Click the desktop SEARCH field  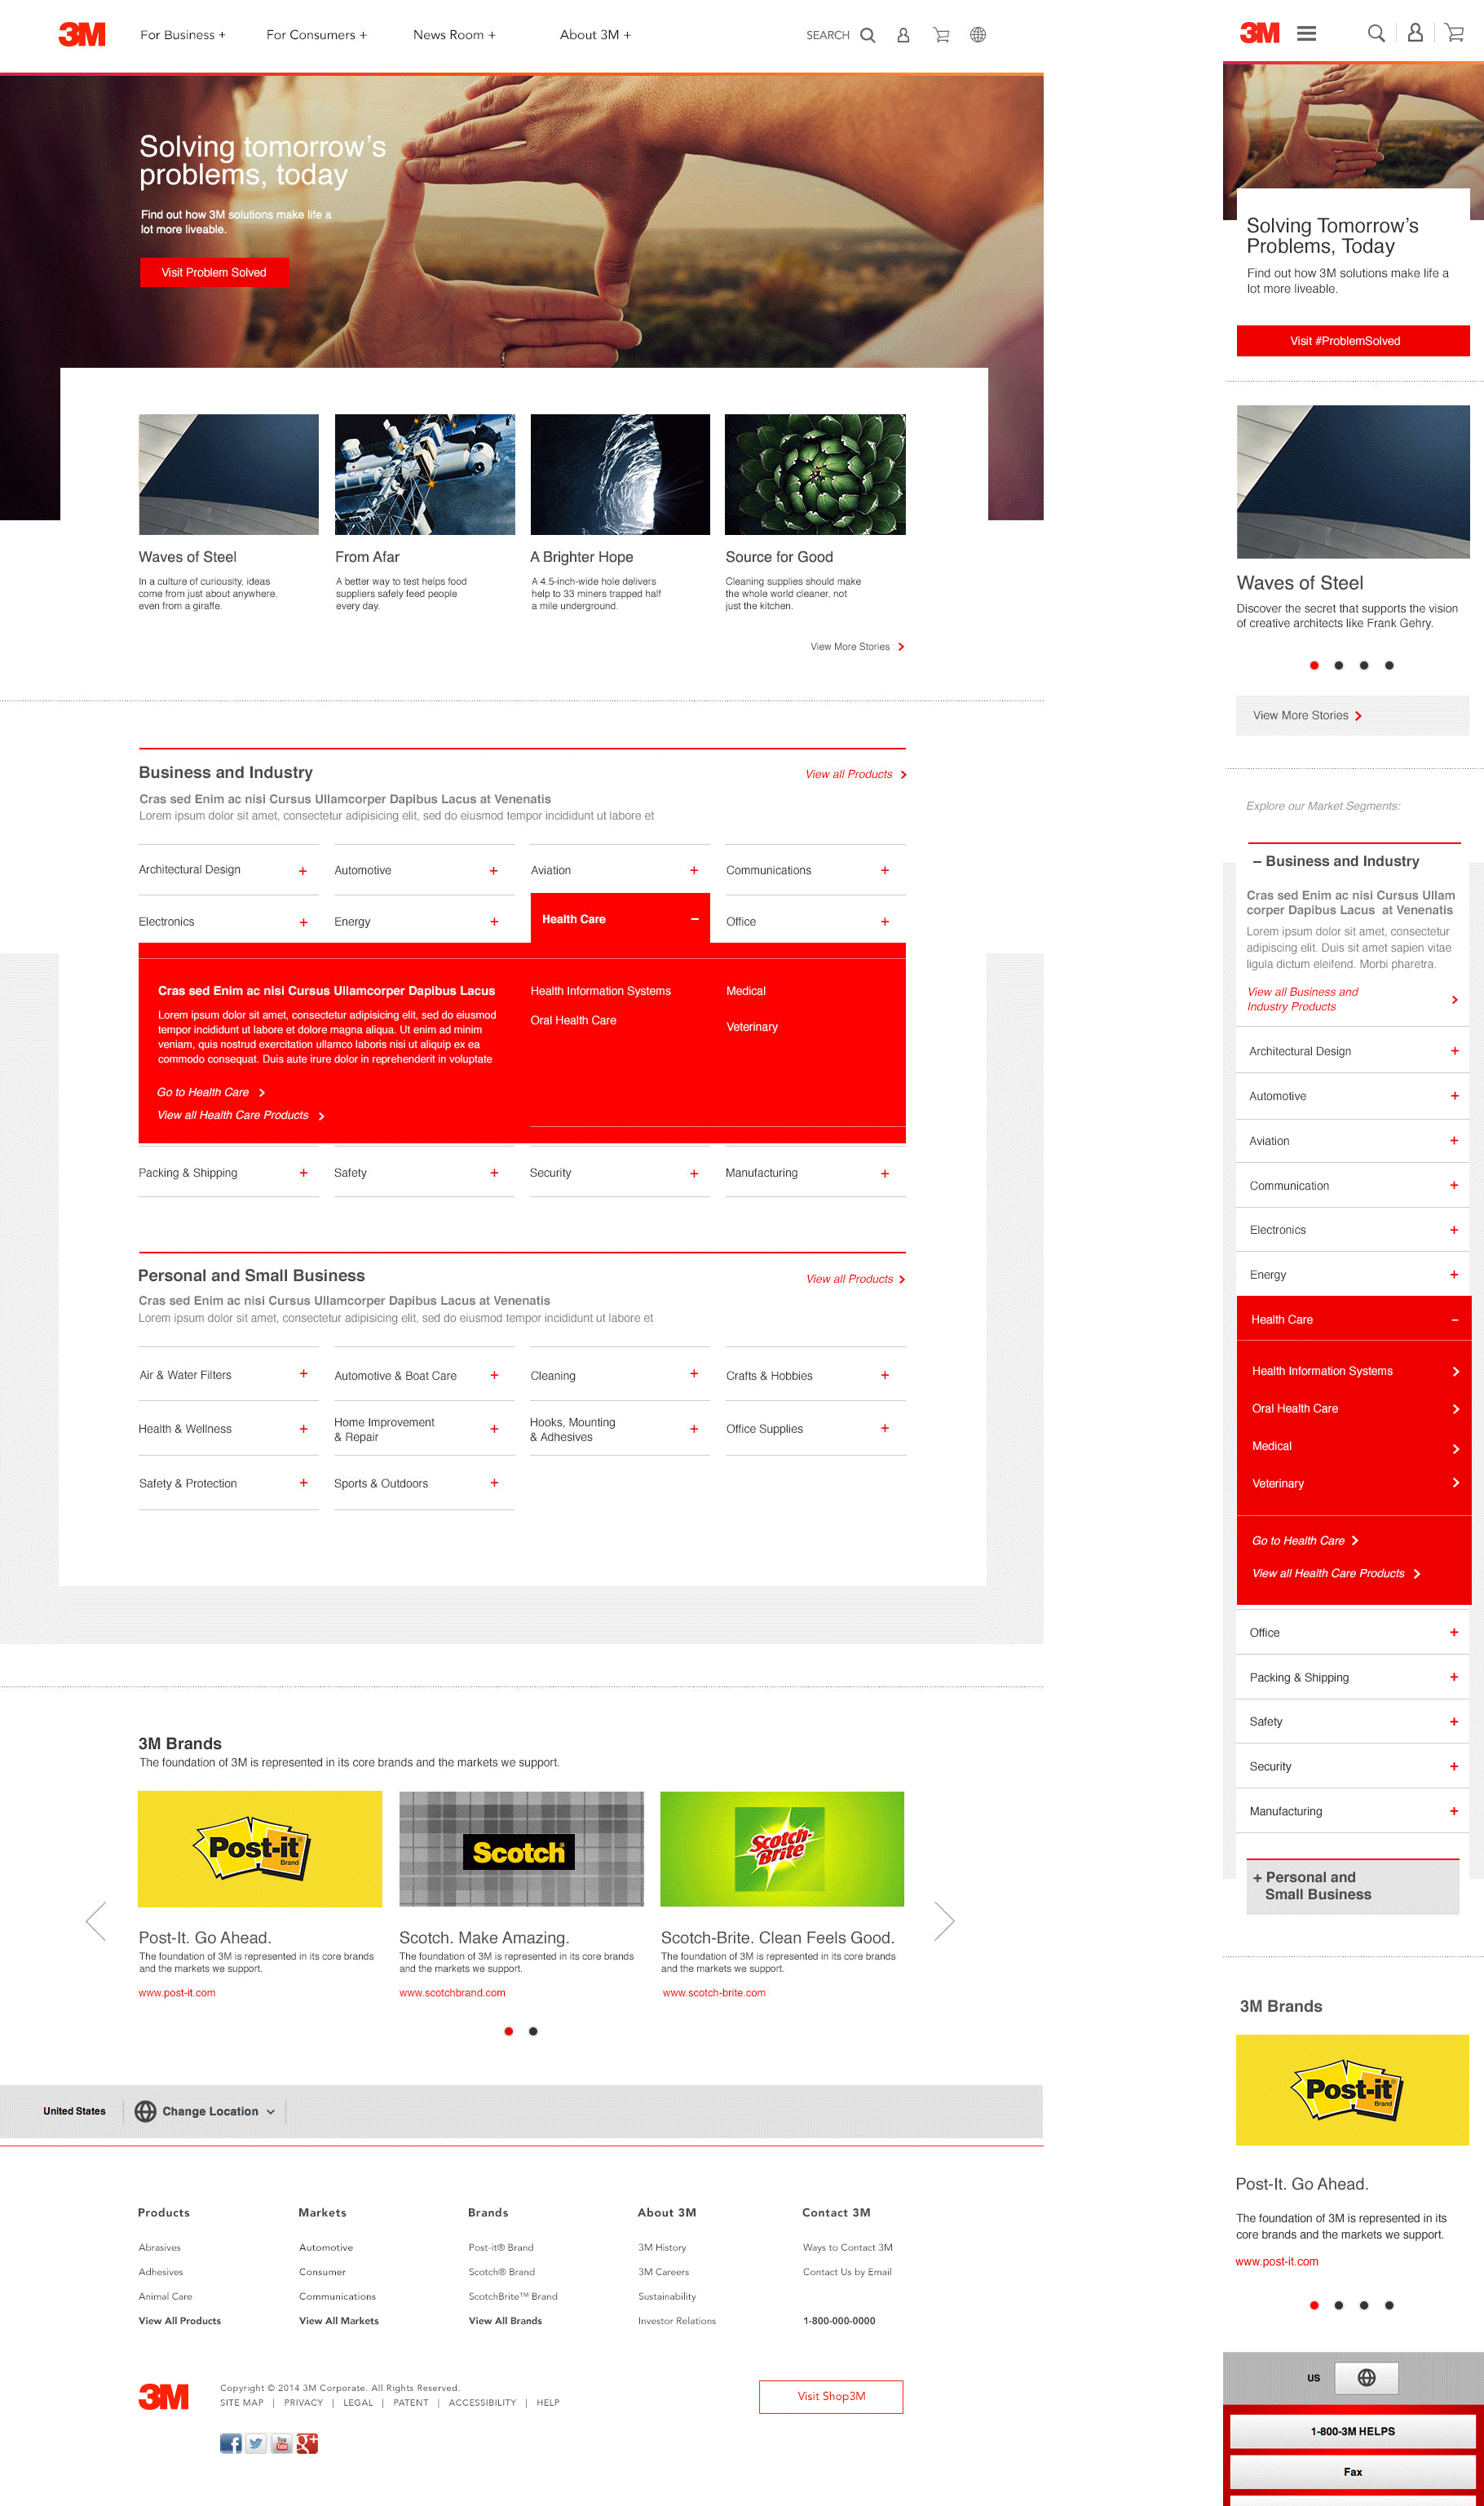(x=828, y=35)
